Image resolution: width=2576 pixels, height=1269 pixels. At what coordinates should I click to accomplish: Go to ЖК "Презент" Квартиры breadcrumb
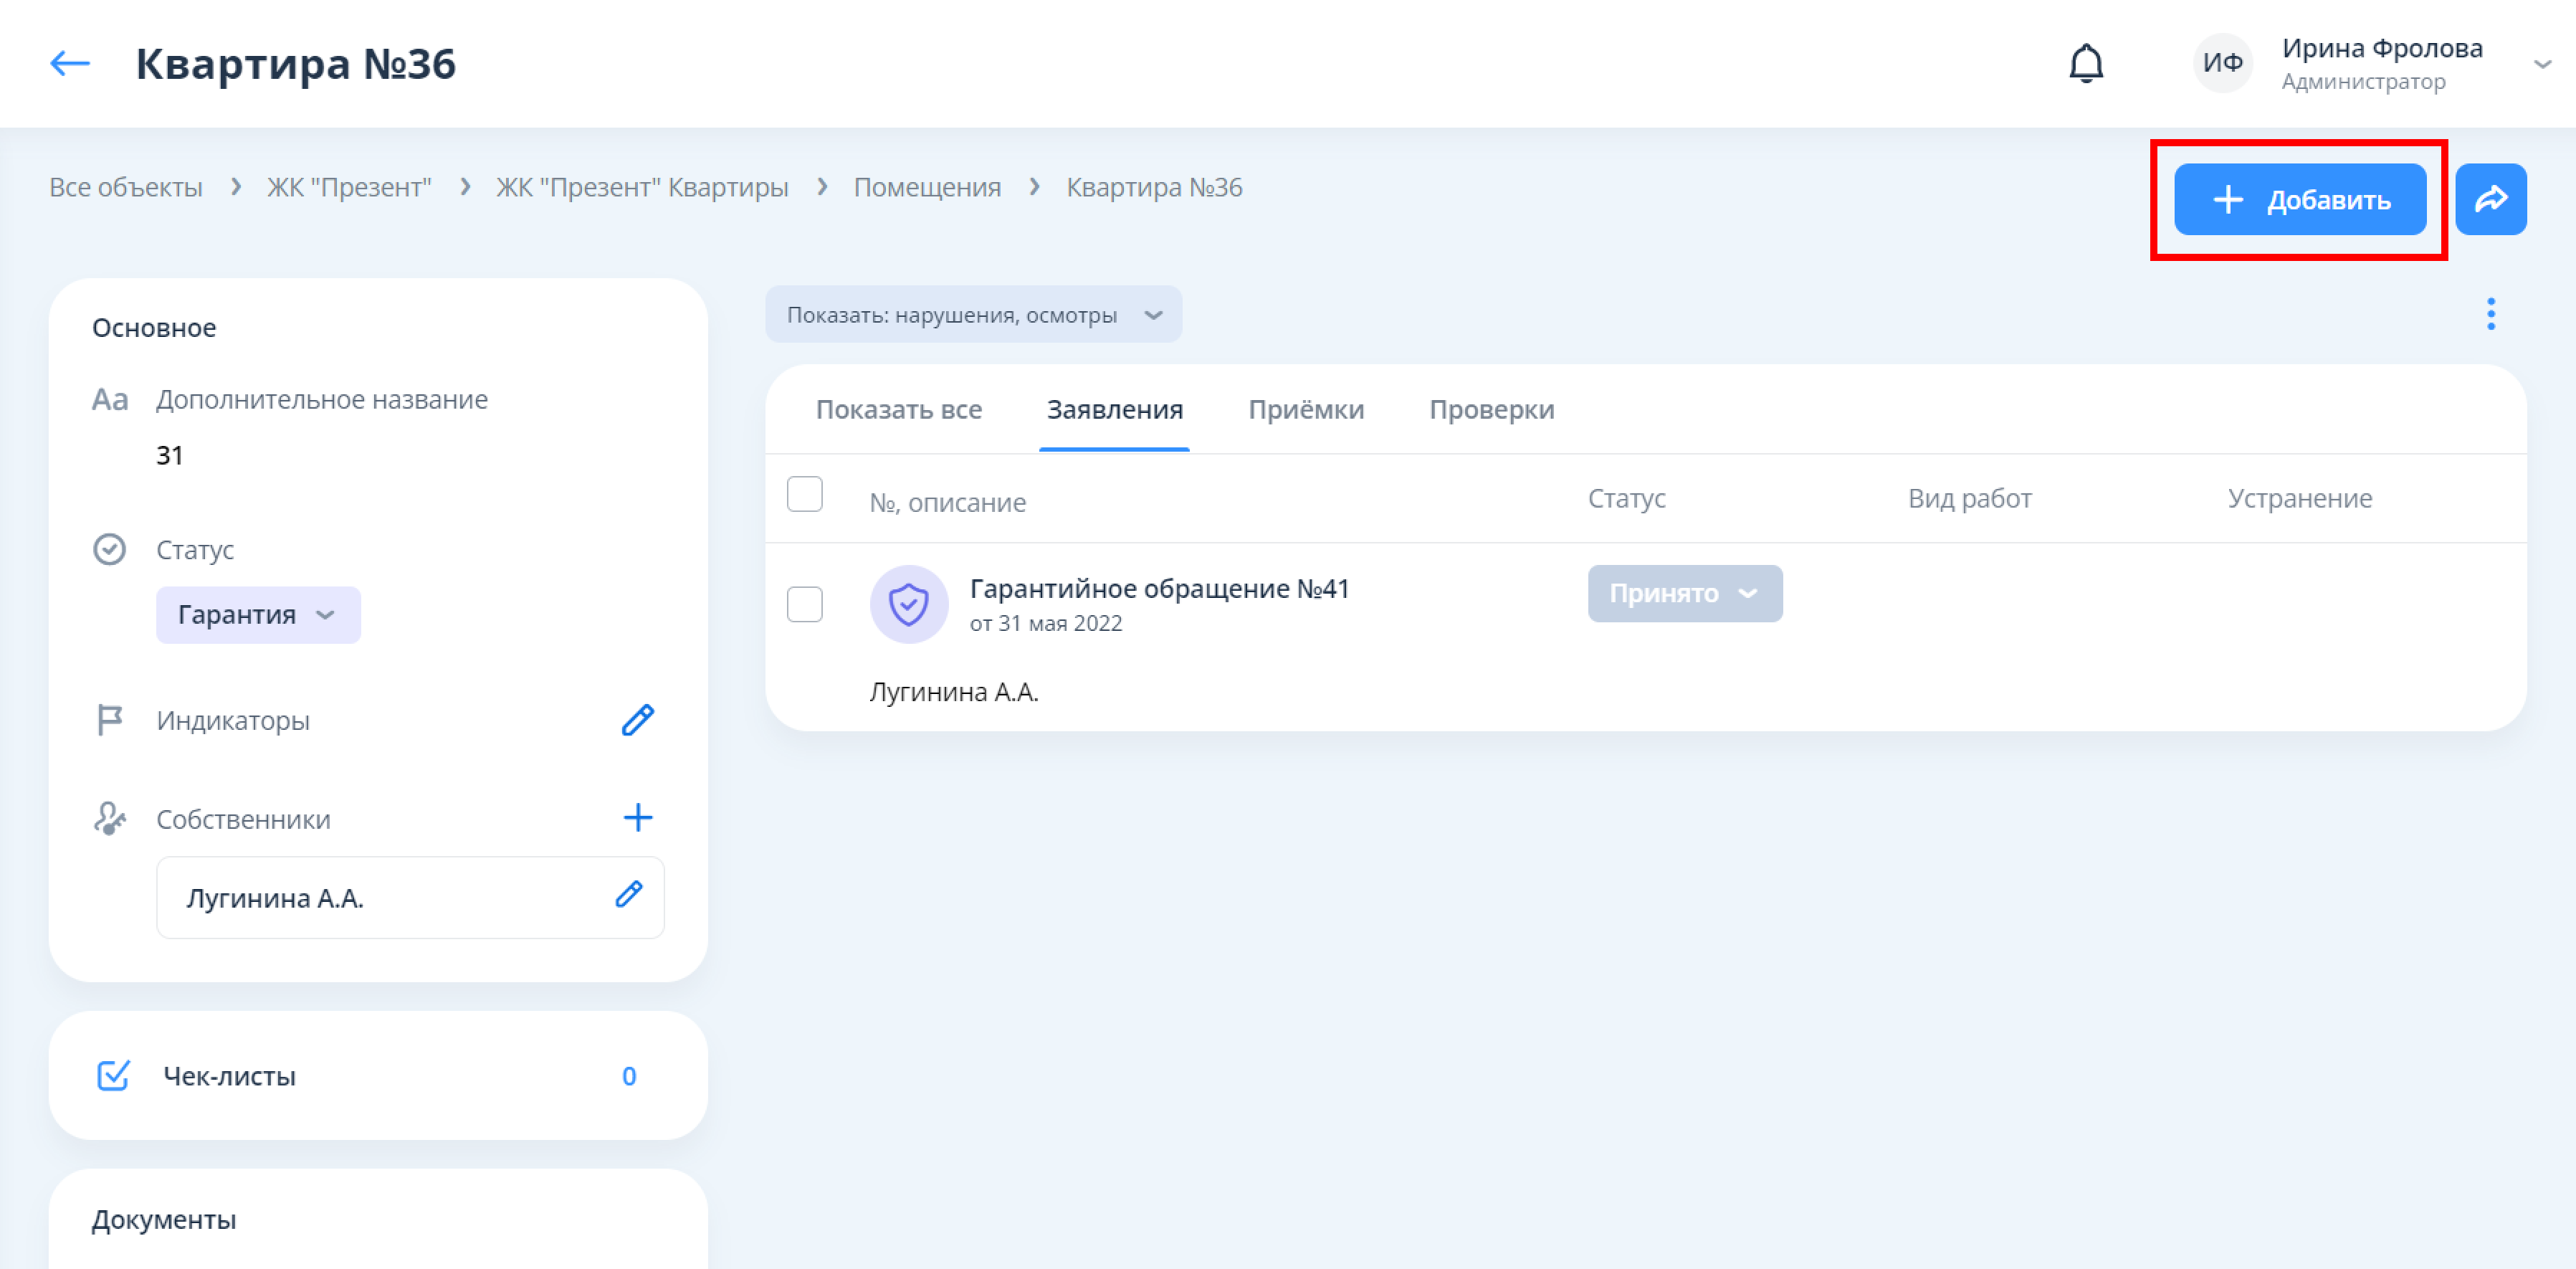pyautogui.click(x=642, y=188)
